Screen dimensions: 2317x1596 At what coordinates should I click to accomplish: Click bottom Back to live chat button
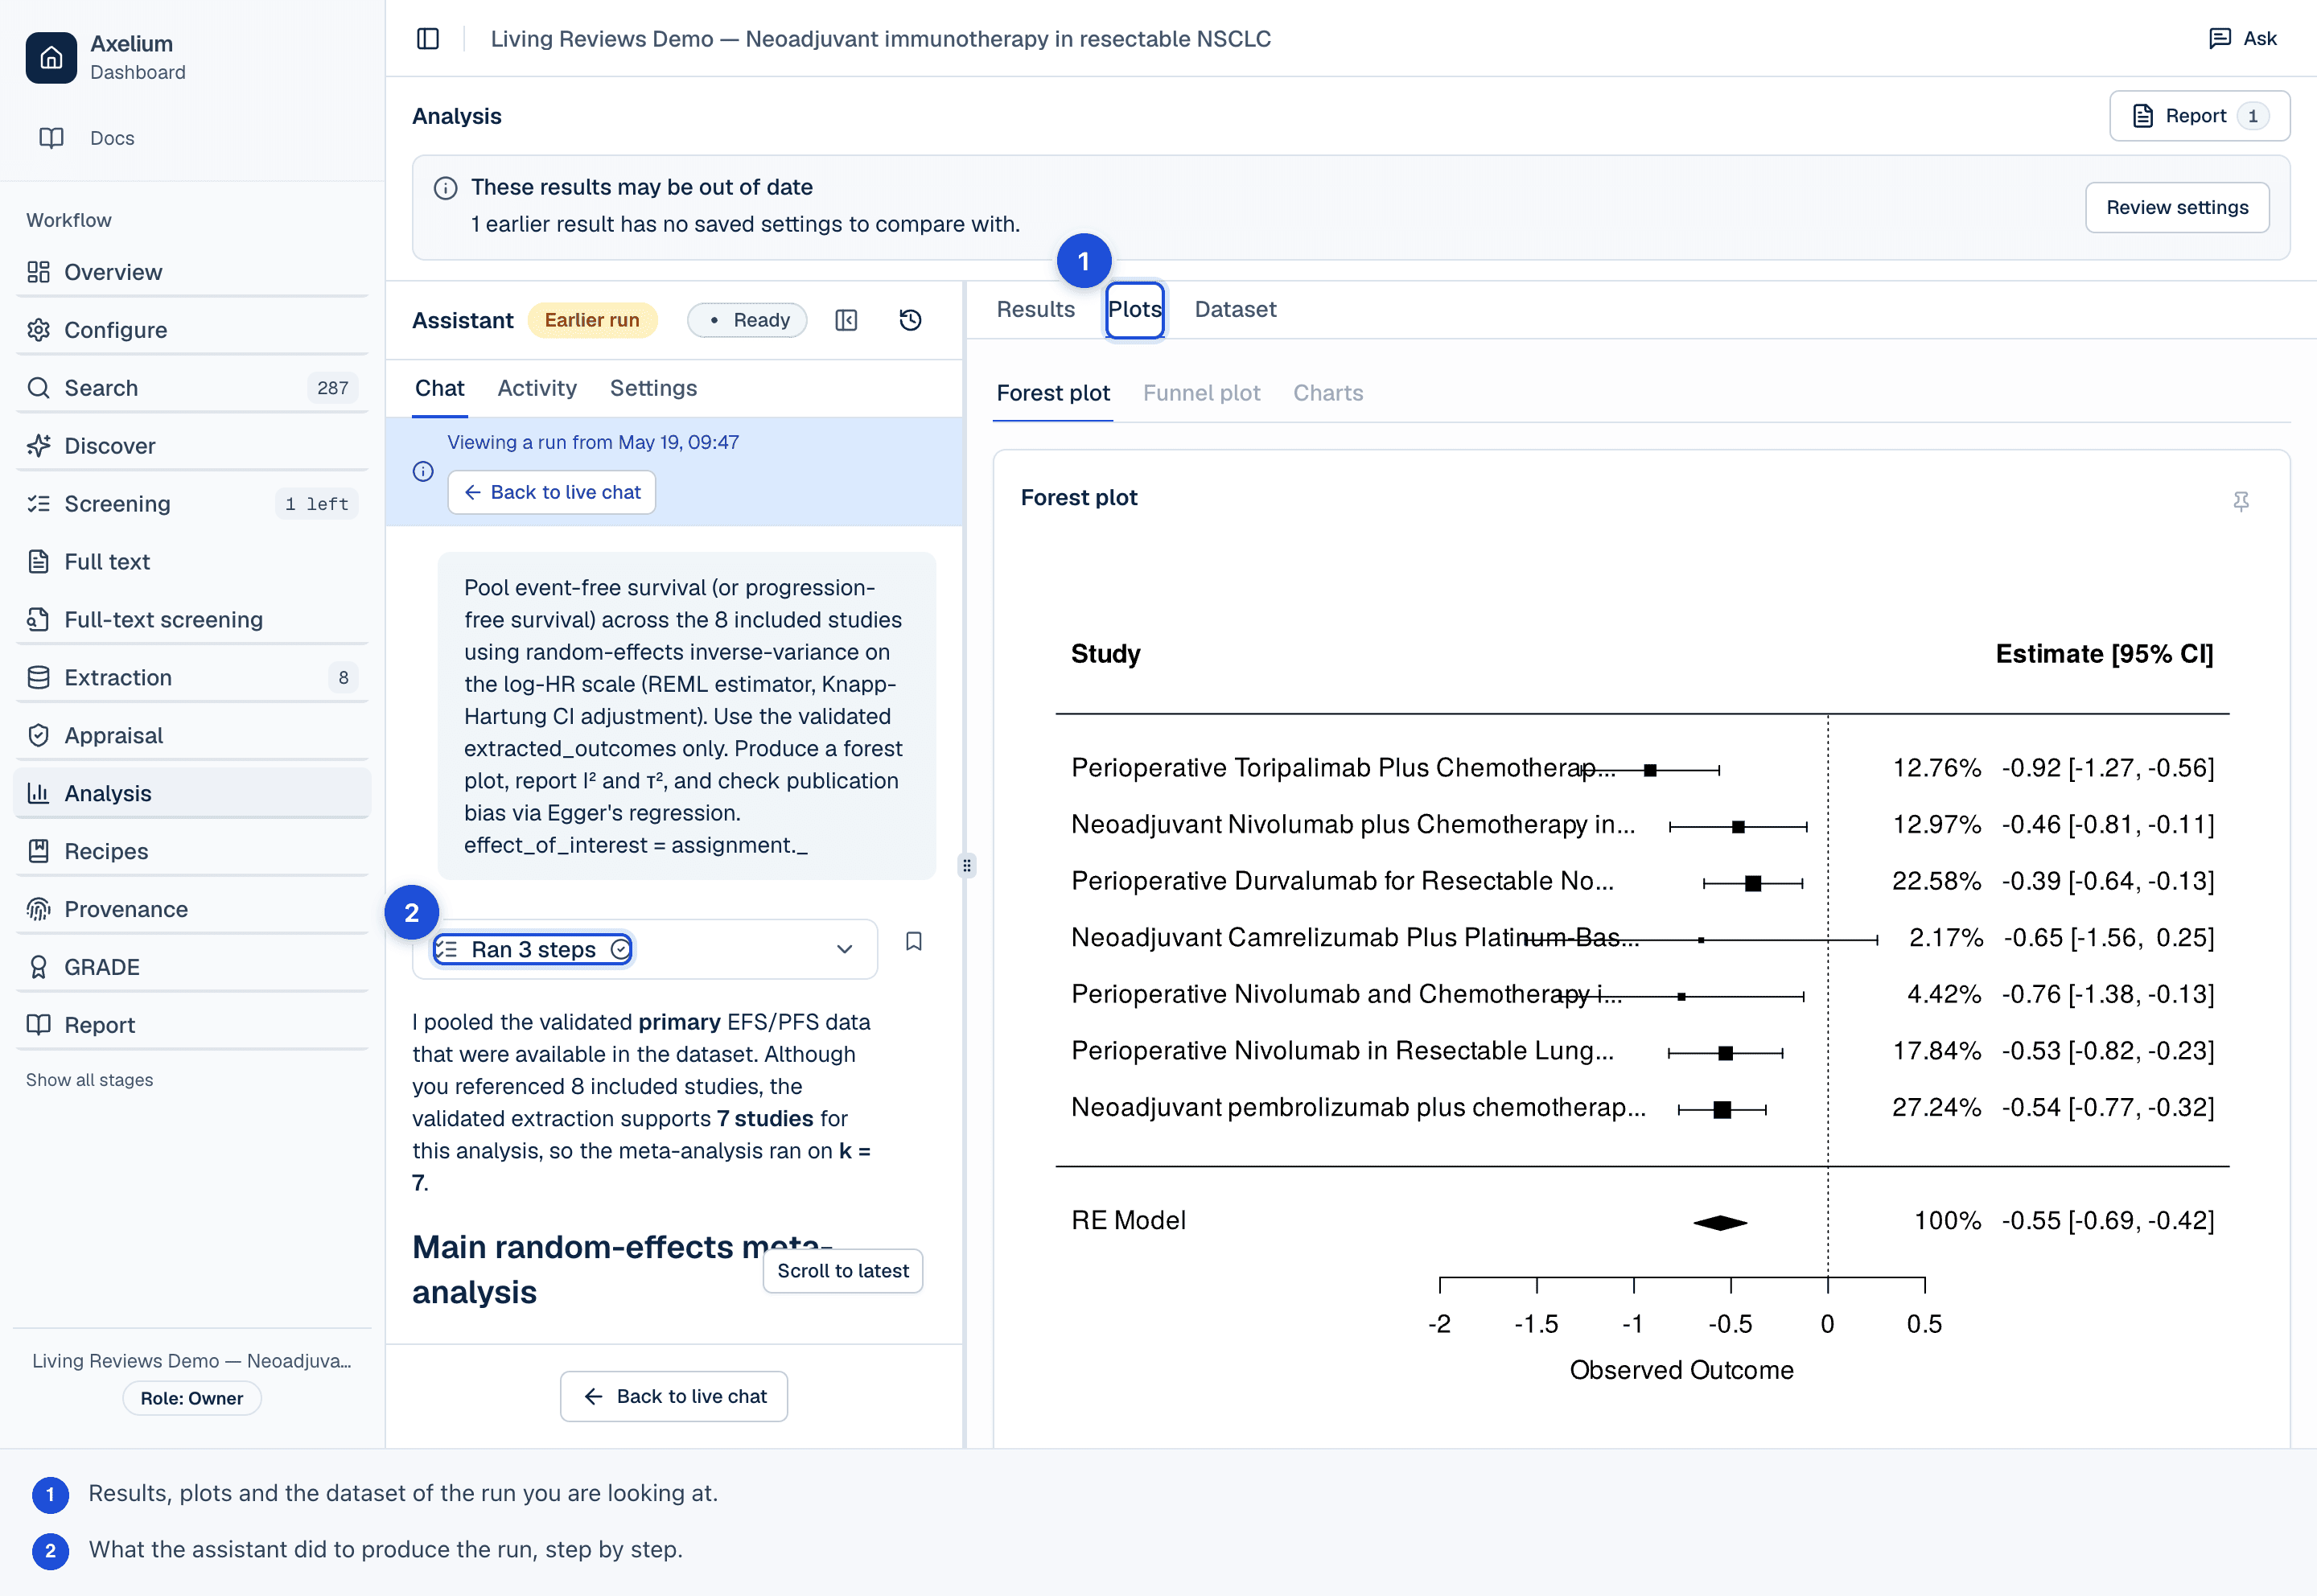[674, 1396]
